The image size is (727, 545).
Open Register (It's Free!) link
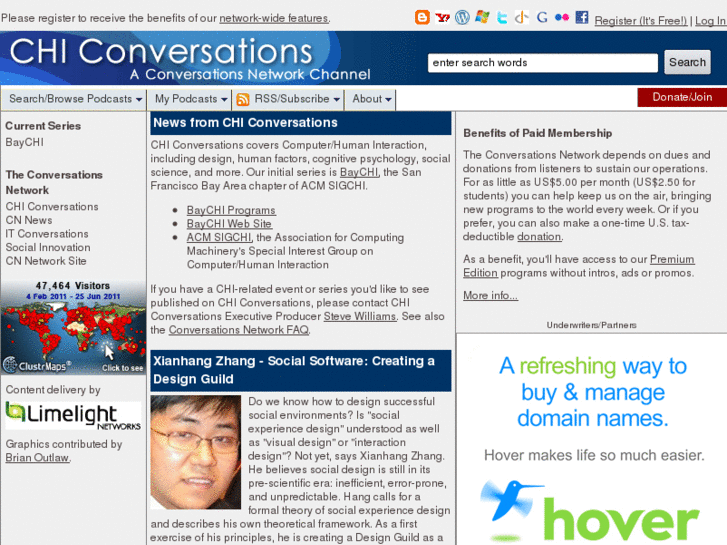pos(641,21)
